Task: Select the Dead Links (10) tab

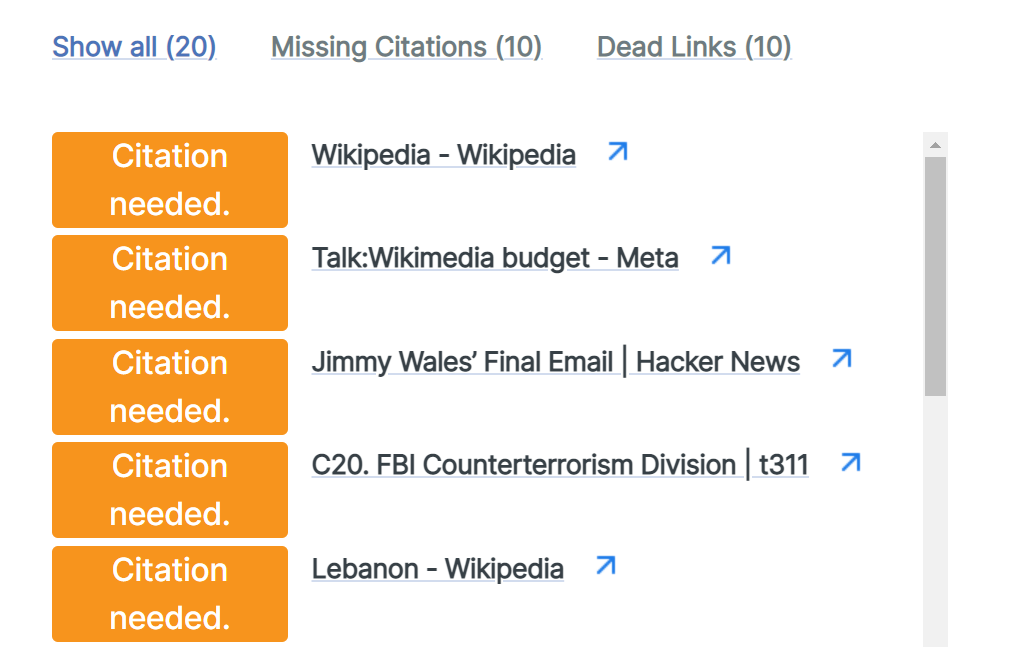Action: click(x=694, y=47)
